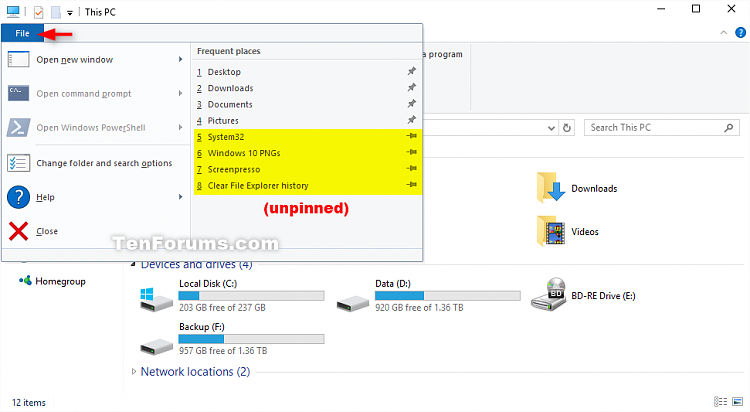Select the Backup (F:) drive icon
This screenshot has width=750, height=412.
click(156, 346)
